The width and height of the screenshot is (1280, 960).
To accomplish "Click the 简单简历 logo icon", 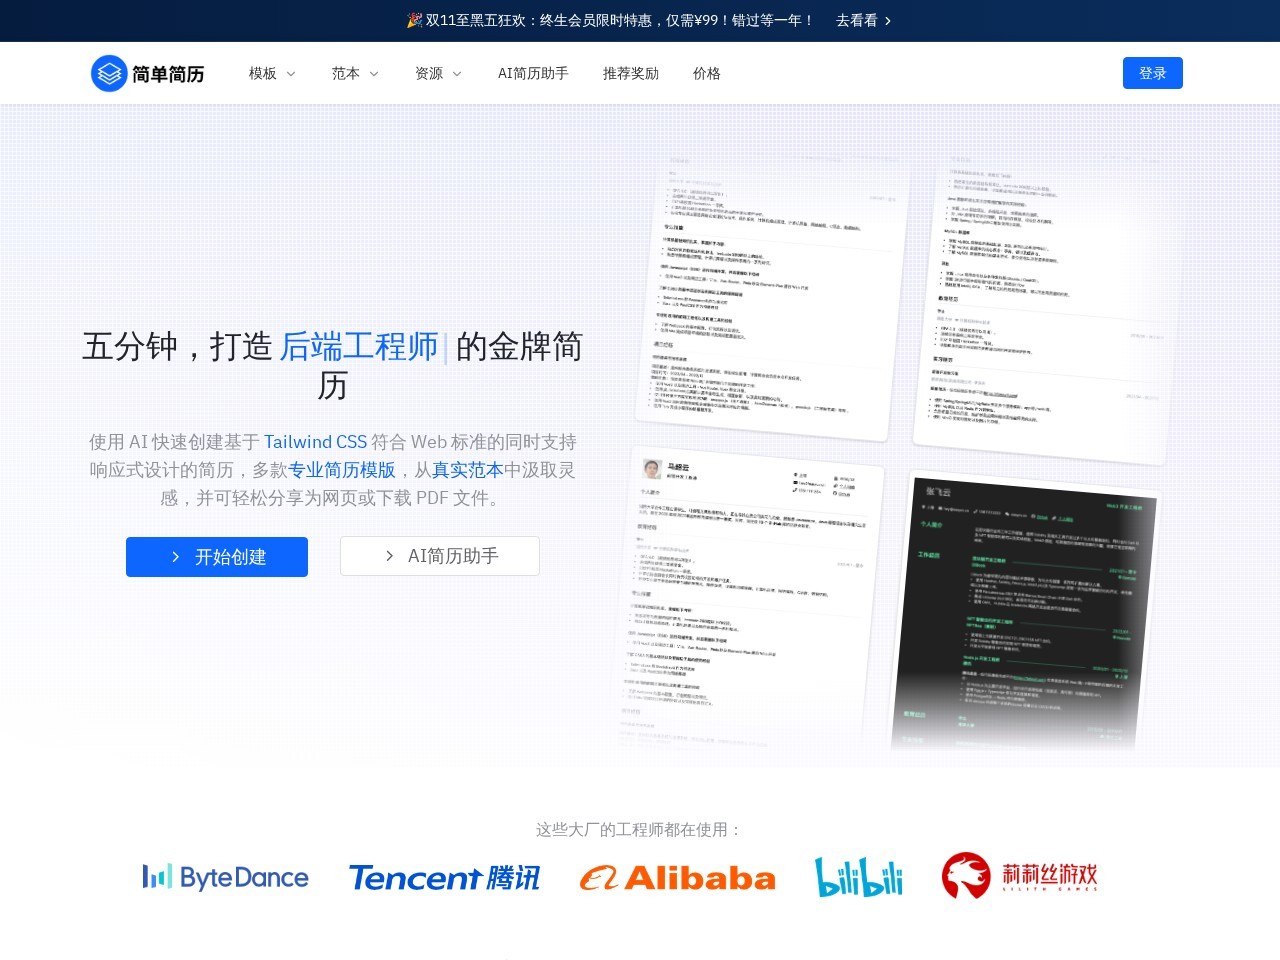I will (x=109, y=73).
